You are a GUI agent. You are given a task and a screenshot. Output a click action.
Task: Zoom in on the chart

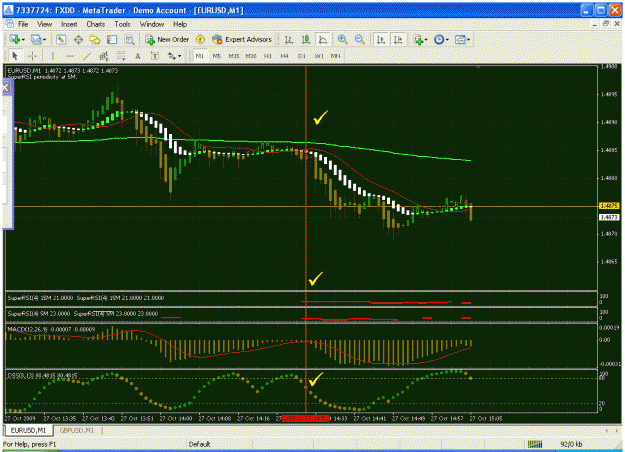point(342,39)
